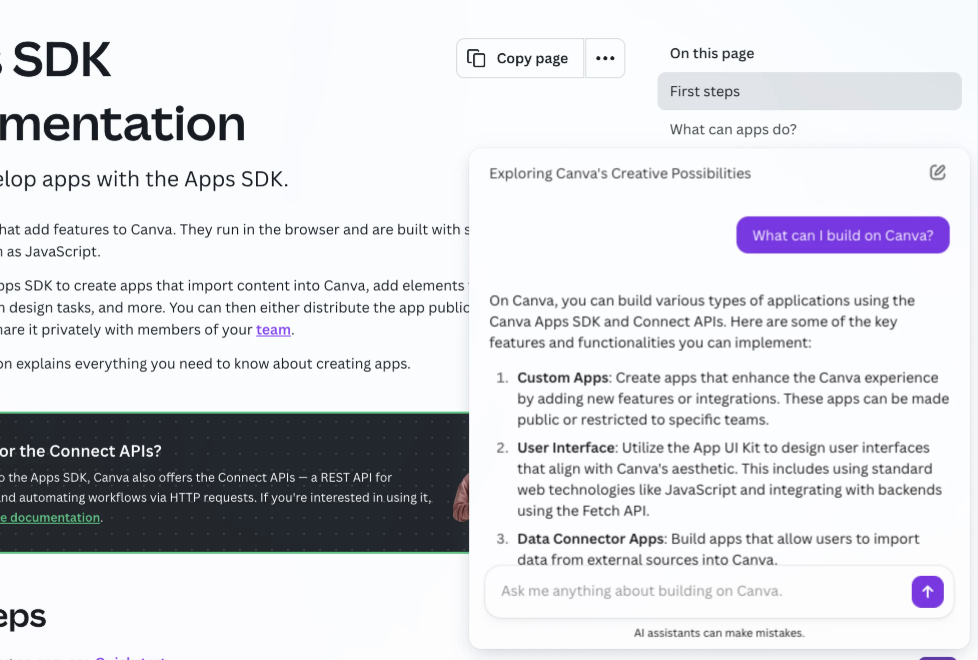Image resolution: width=978 pixels, height=660 pixels.
Task: Click the 'AI assistants can make mistakes' disclaimer
Action: pyautogui.click(x=719, y=632)
